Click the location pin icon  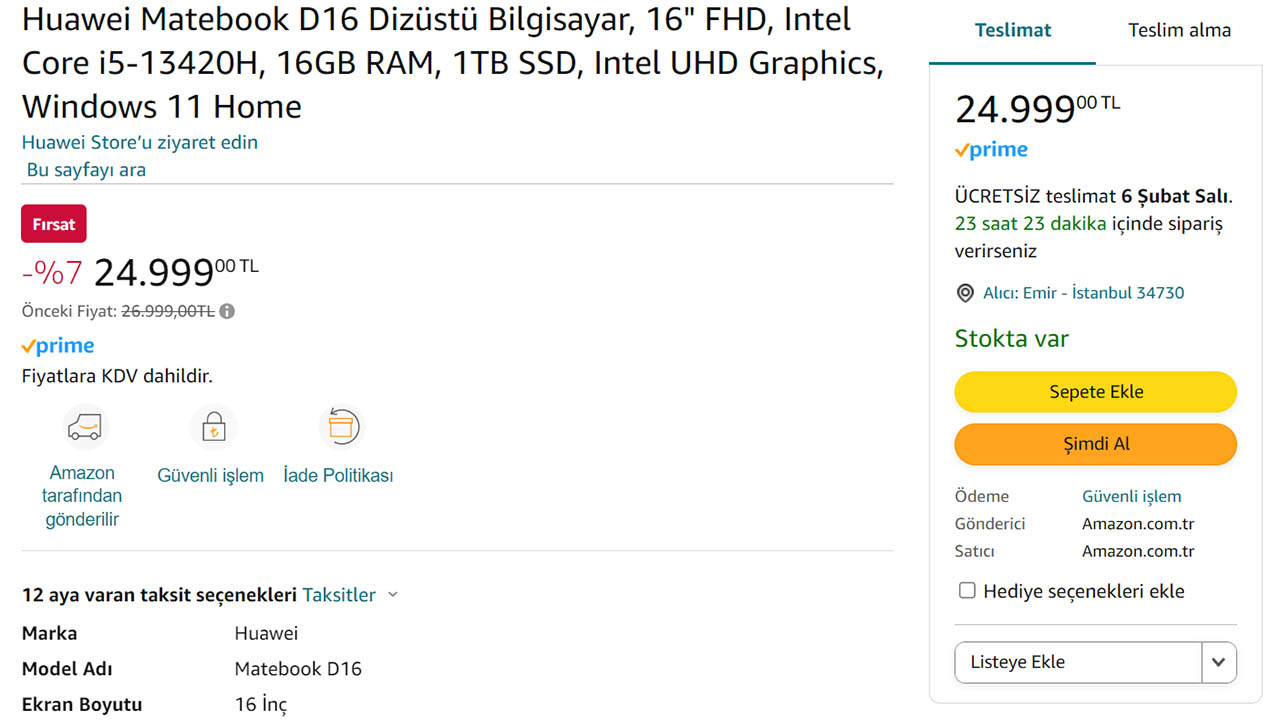[965, 293]
